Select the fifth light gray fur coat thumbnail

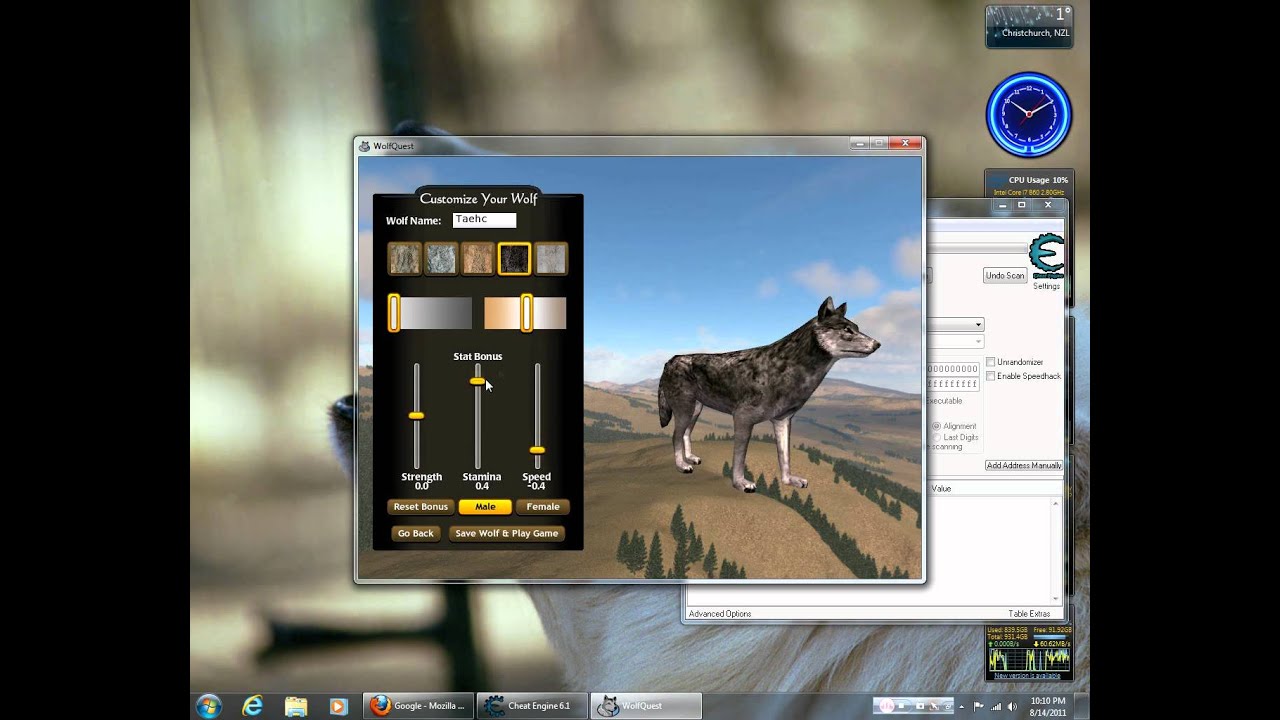[551, 259]
